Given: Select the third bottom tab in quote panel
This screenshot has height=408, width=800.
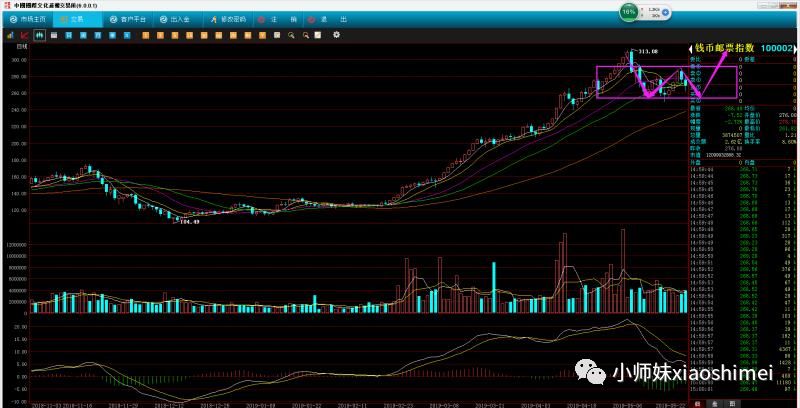Looking at the screenshot, I should click(732, 403).
